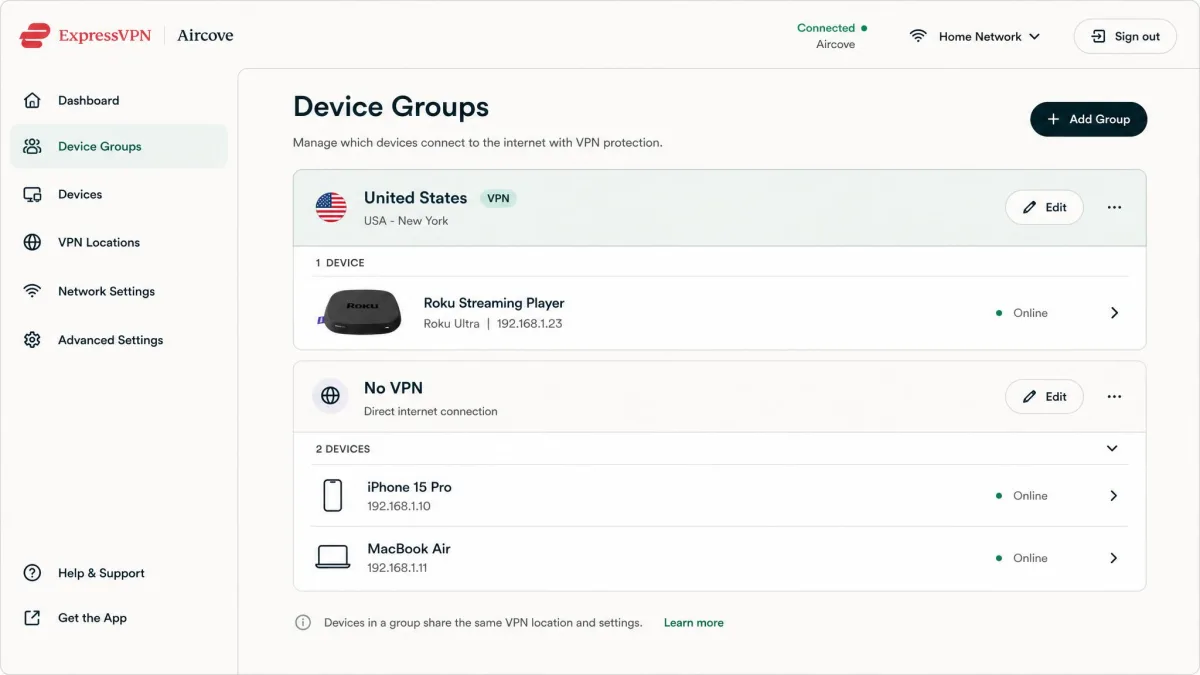Click the Connected Aircove status

click(x=833, y=36)
